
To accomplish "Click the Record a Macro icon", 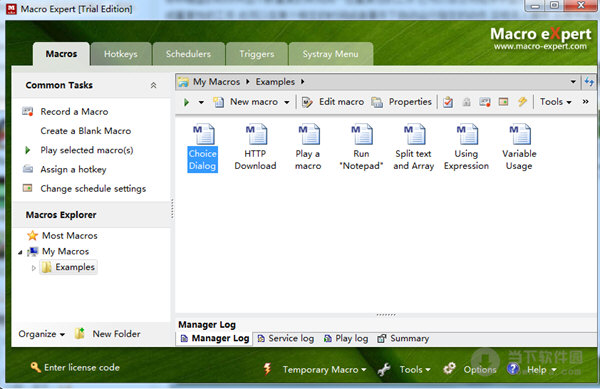I will click(x=28, y=112).
